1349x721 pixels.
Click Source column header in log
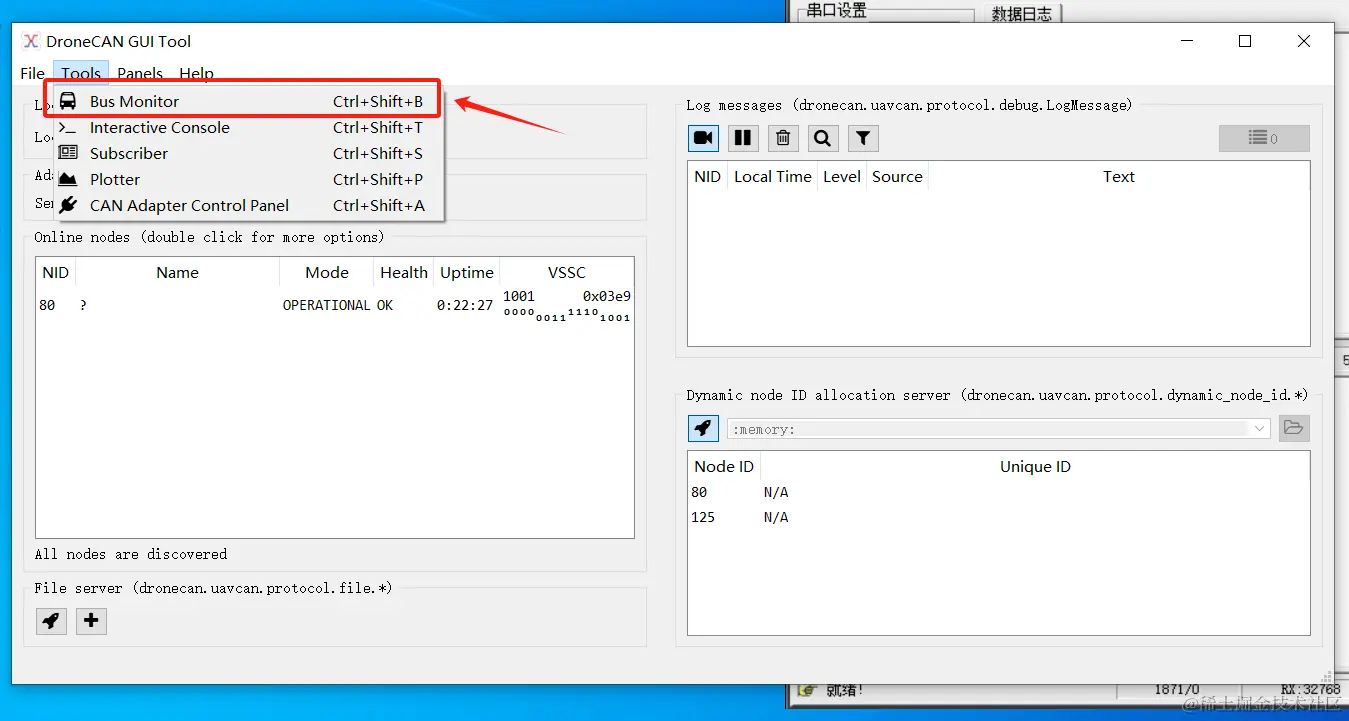pyautogui.click(x=897, y=176)
